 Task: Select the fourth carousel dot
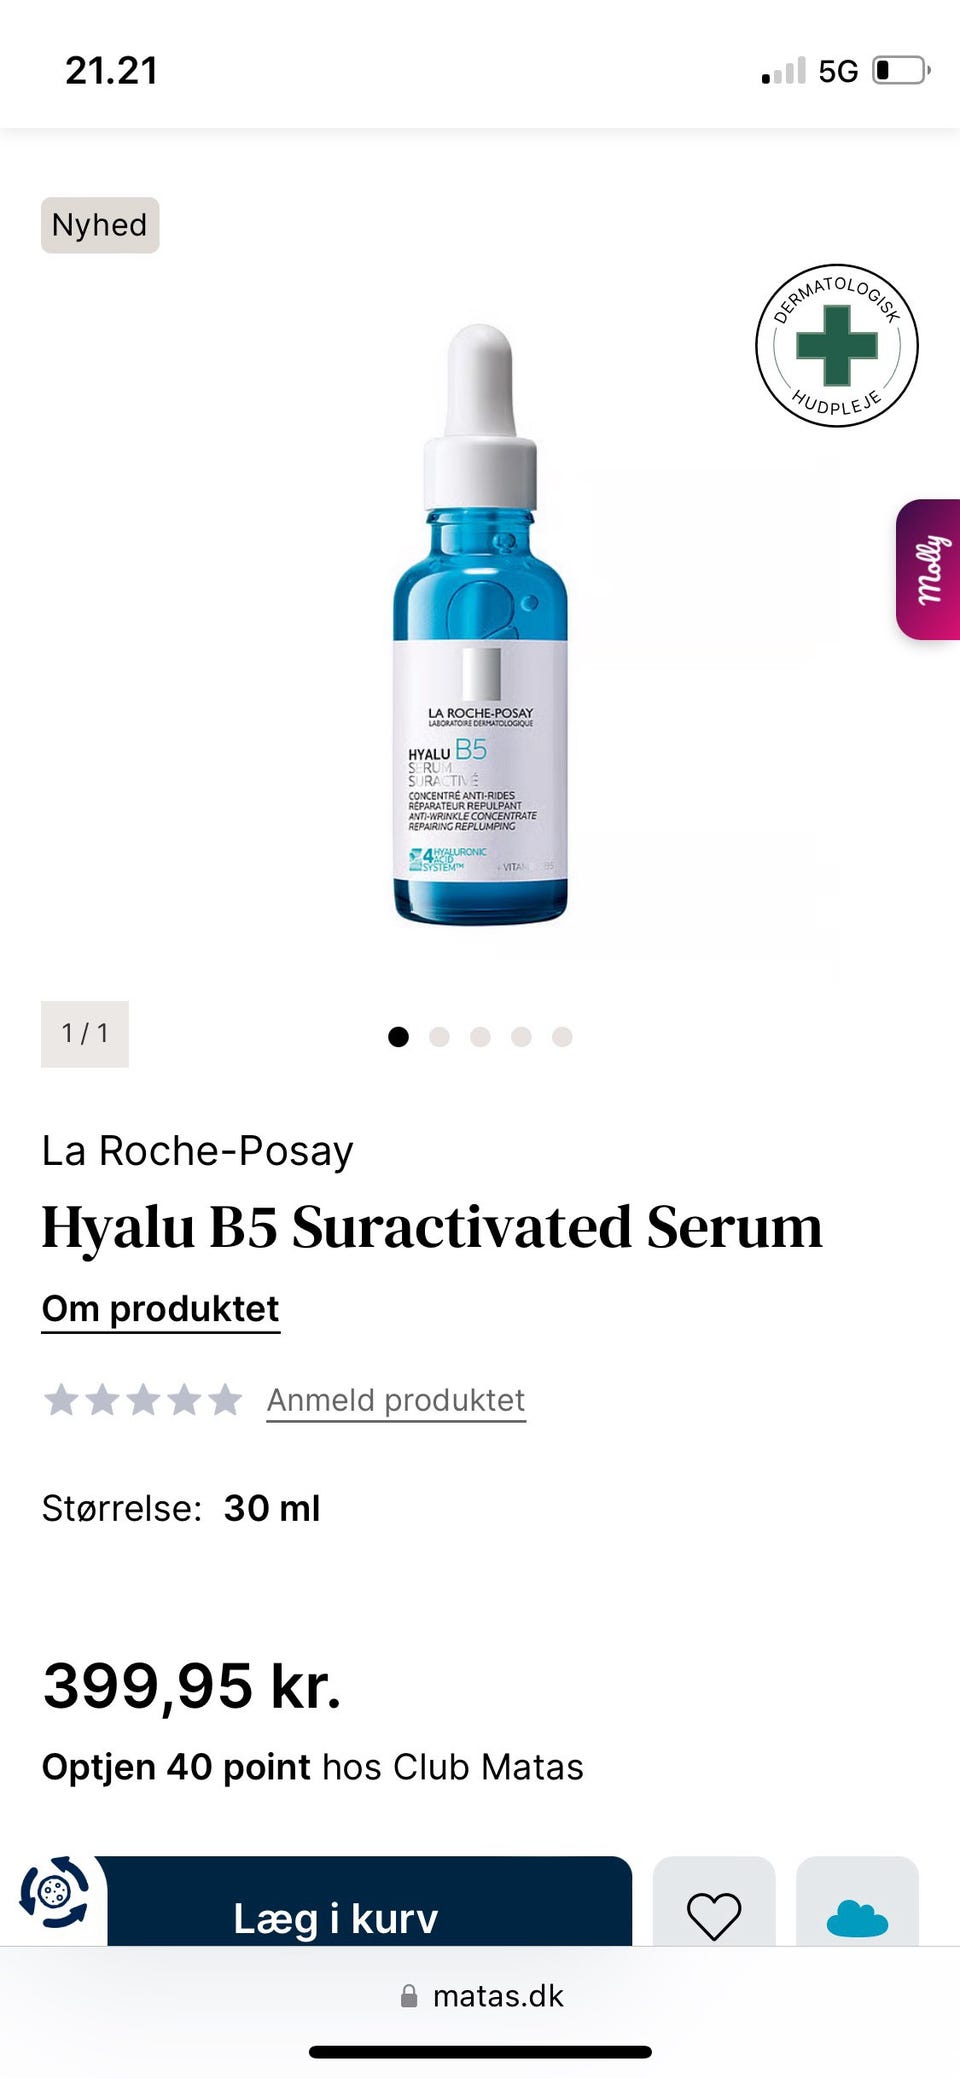point(521,1037)
